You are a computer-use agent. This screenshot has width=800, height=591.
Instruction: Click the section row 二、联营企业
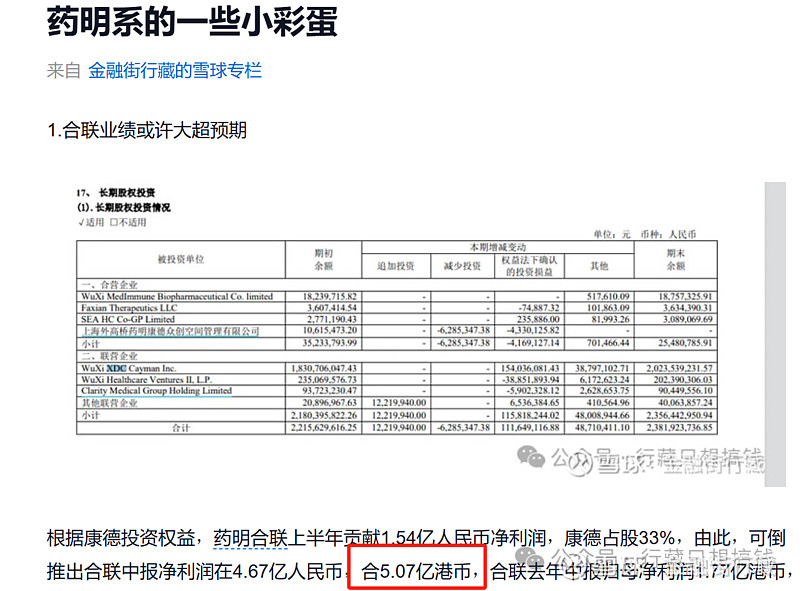[110, 356]
